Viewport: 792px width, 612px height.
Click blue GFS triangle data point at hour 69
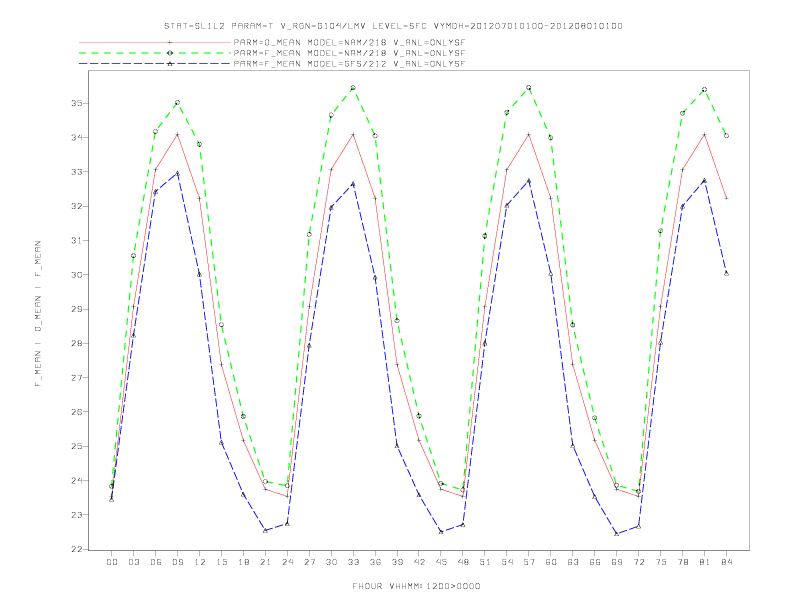(x=617, y=534)
